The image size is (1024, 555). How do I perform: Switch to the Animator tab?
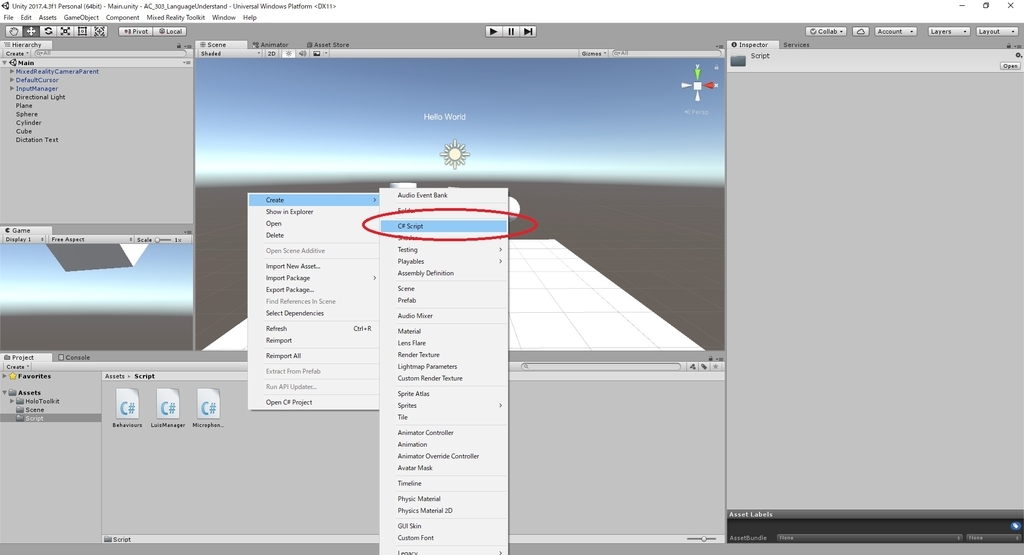point(271,45)
